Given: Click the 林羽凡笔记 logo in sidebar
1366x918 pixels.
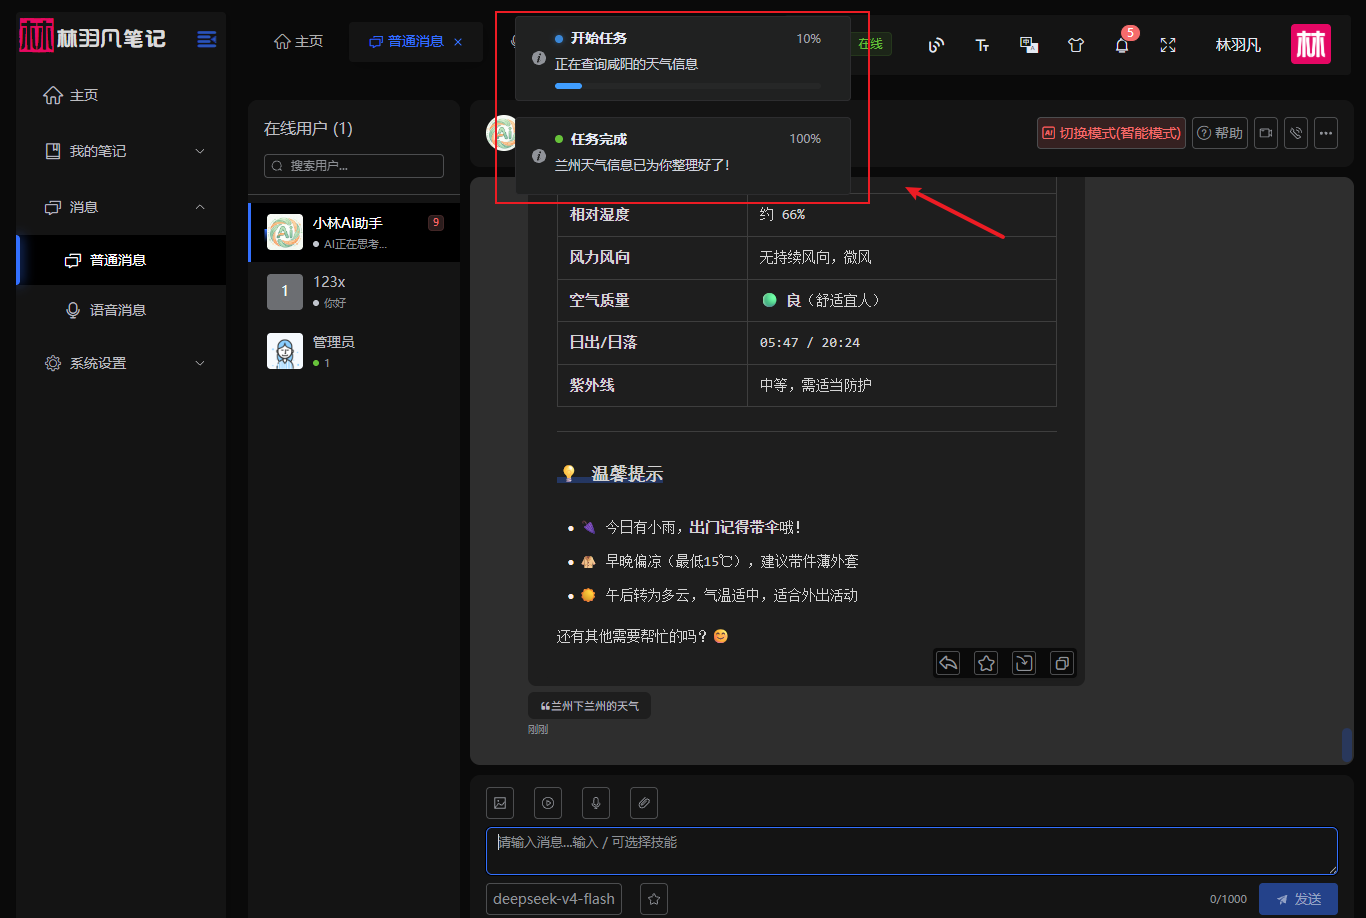Looking at the screenshot, I should [93, 38].
